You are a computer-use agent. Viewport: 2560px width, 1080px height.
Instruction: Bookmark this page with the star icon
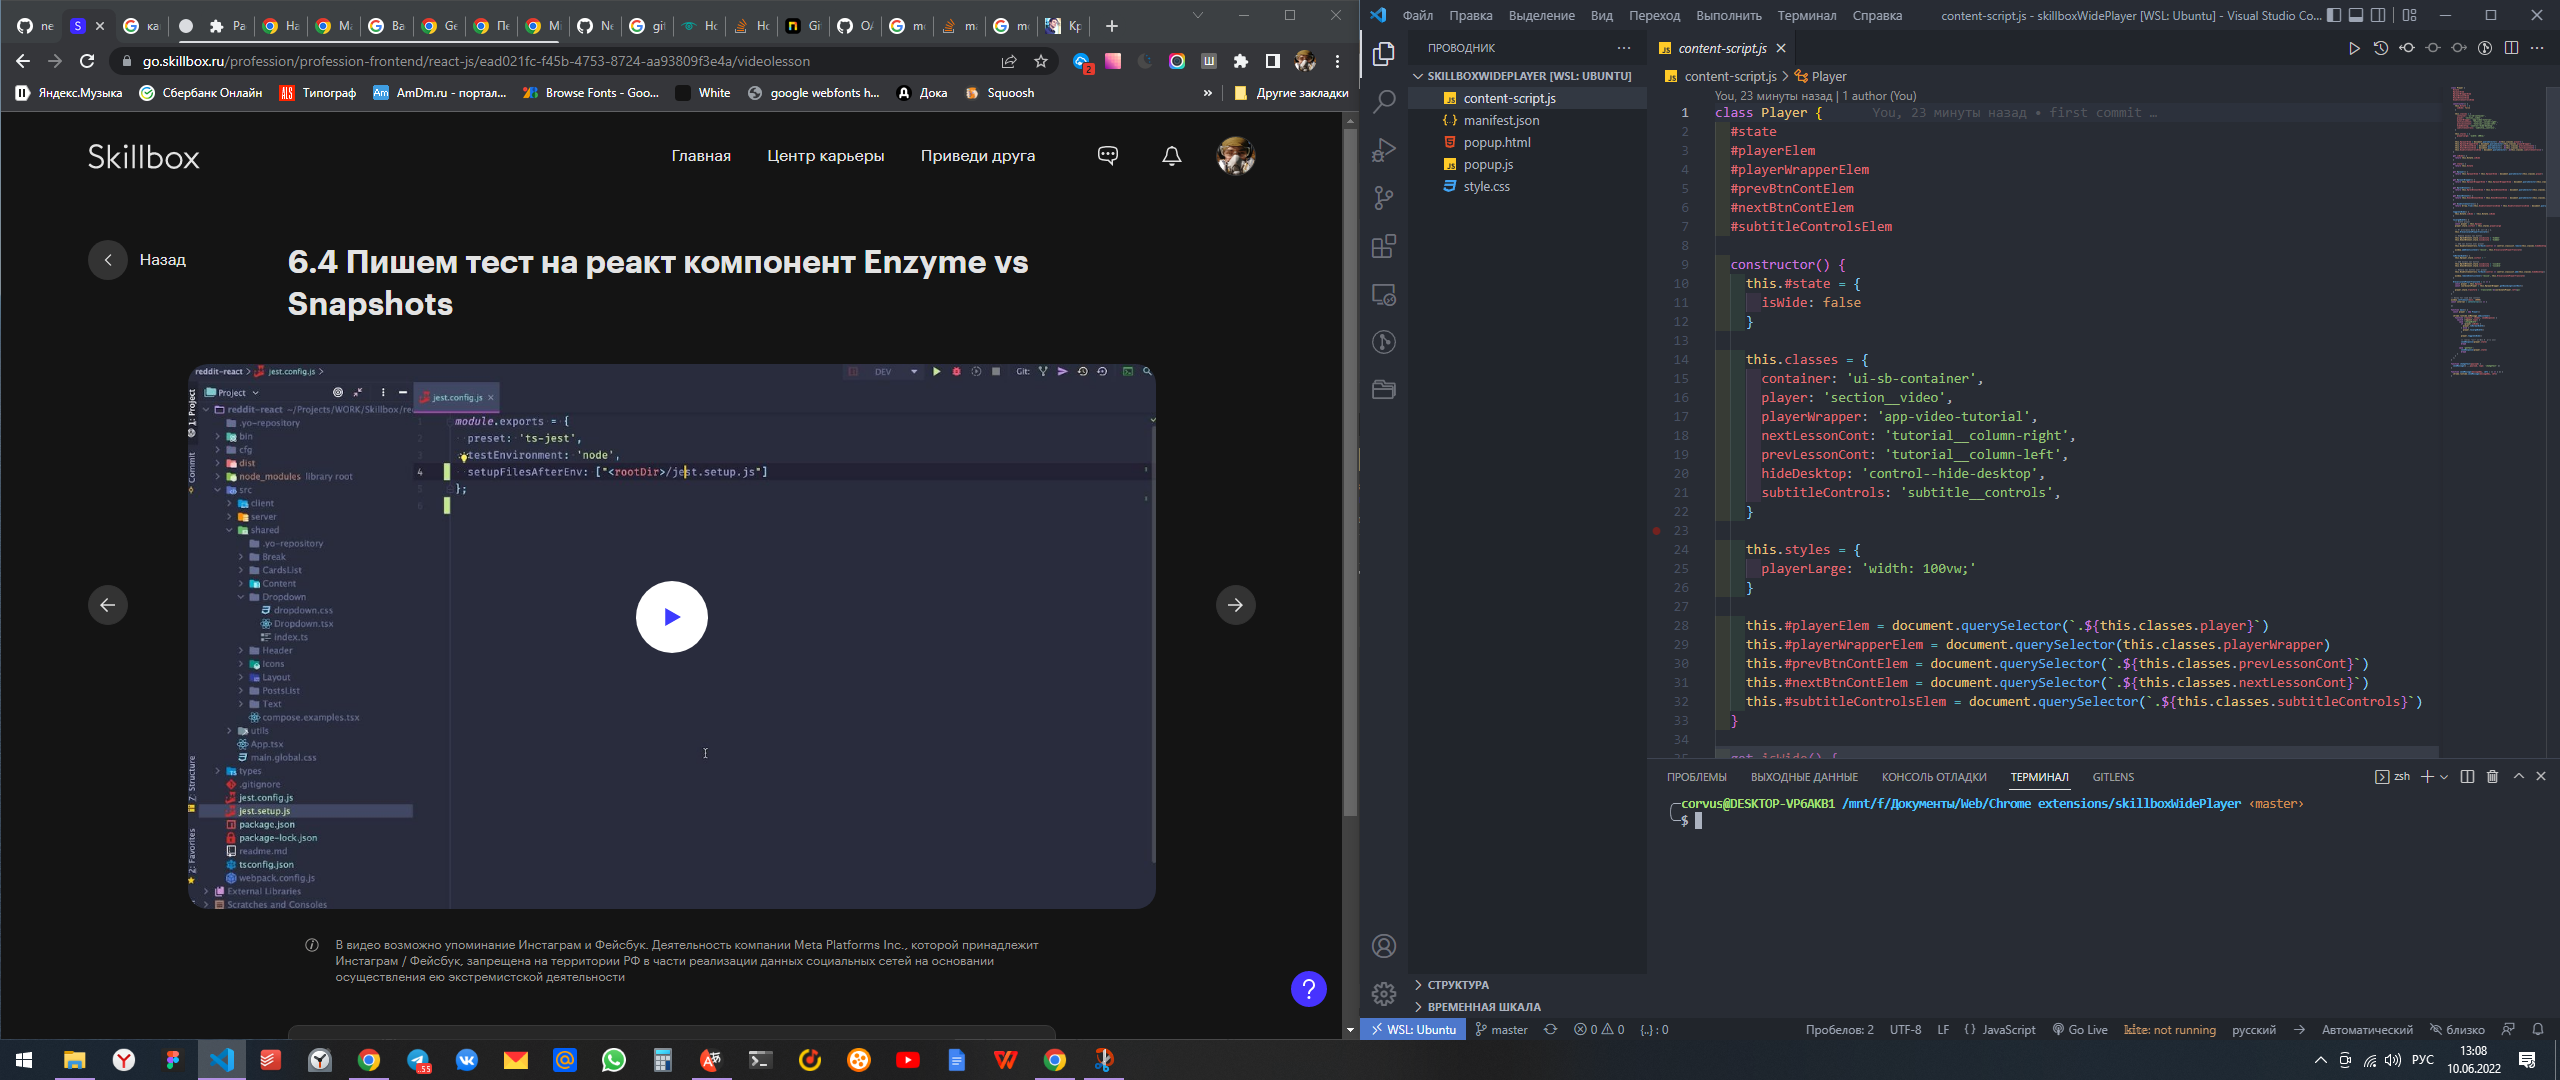[1041, 61]
